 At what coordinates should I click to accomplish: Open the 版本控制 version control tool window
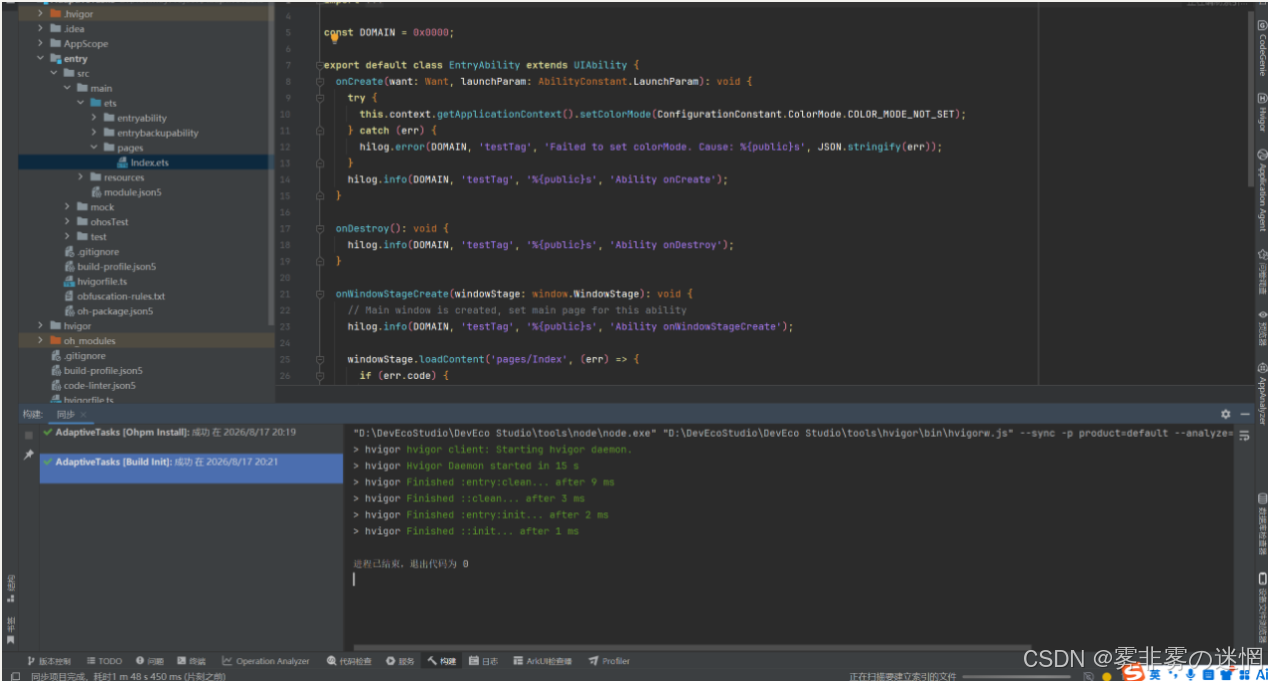coord(49,661)
